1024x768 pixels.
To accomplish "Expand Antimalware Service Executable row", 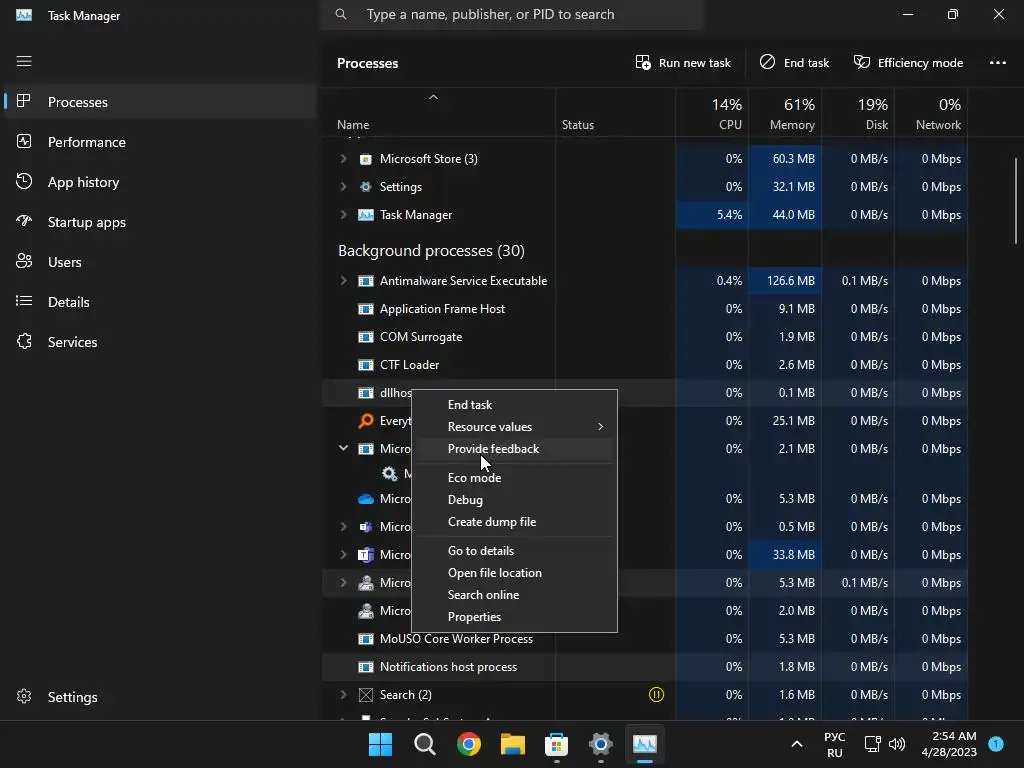I will click(x=344, y=281).
